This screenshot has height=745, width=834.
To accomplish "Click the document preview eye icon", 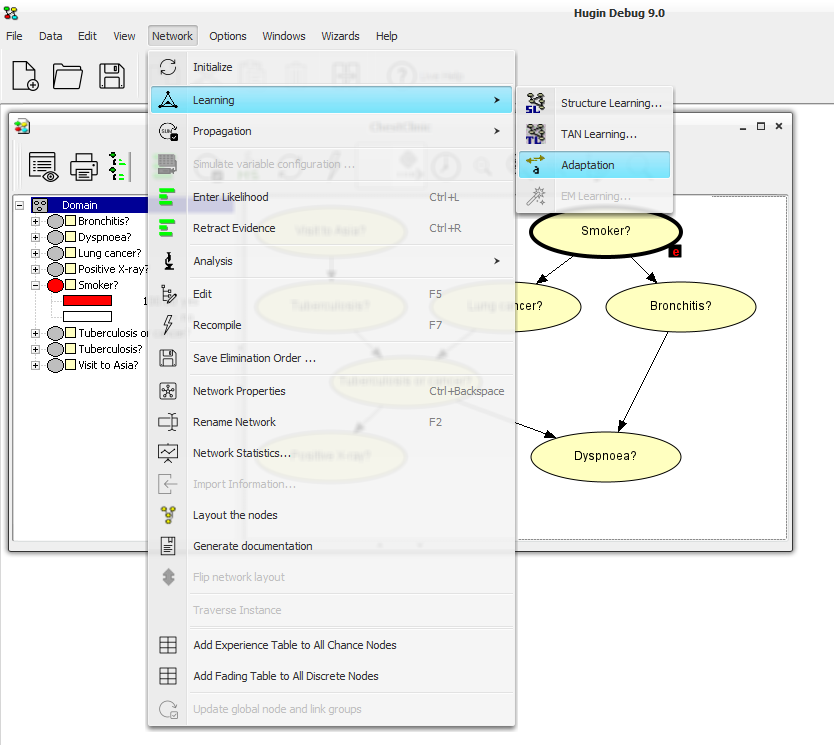I will click(43, 167).
